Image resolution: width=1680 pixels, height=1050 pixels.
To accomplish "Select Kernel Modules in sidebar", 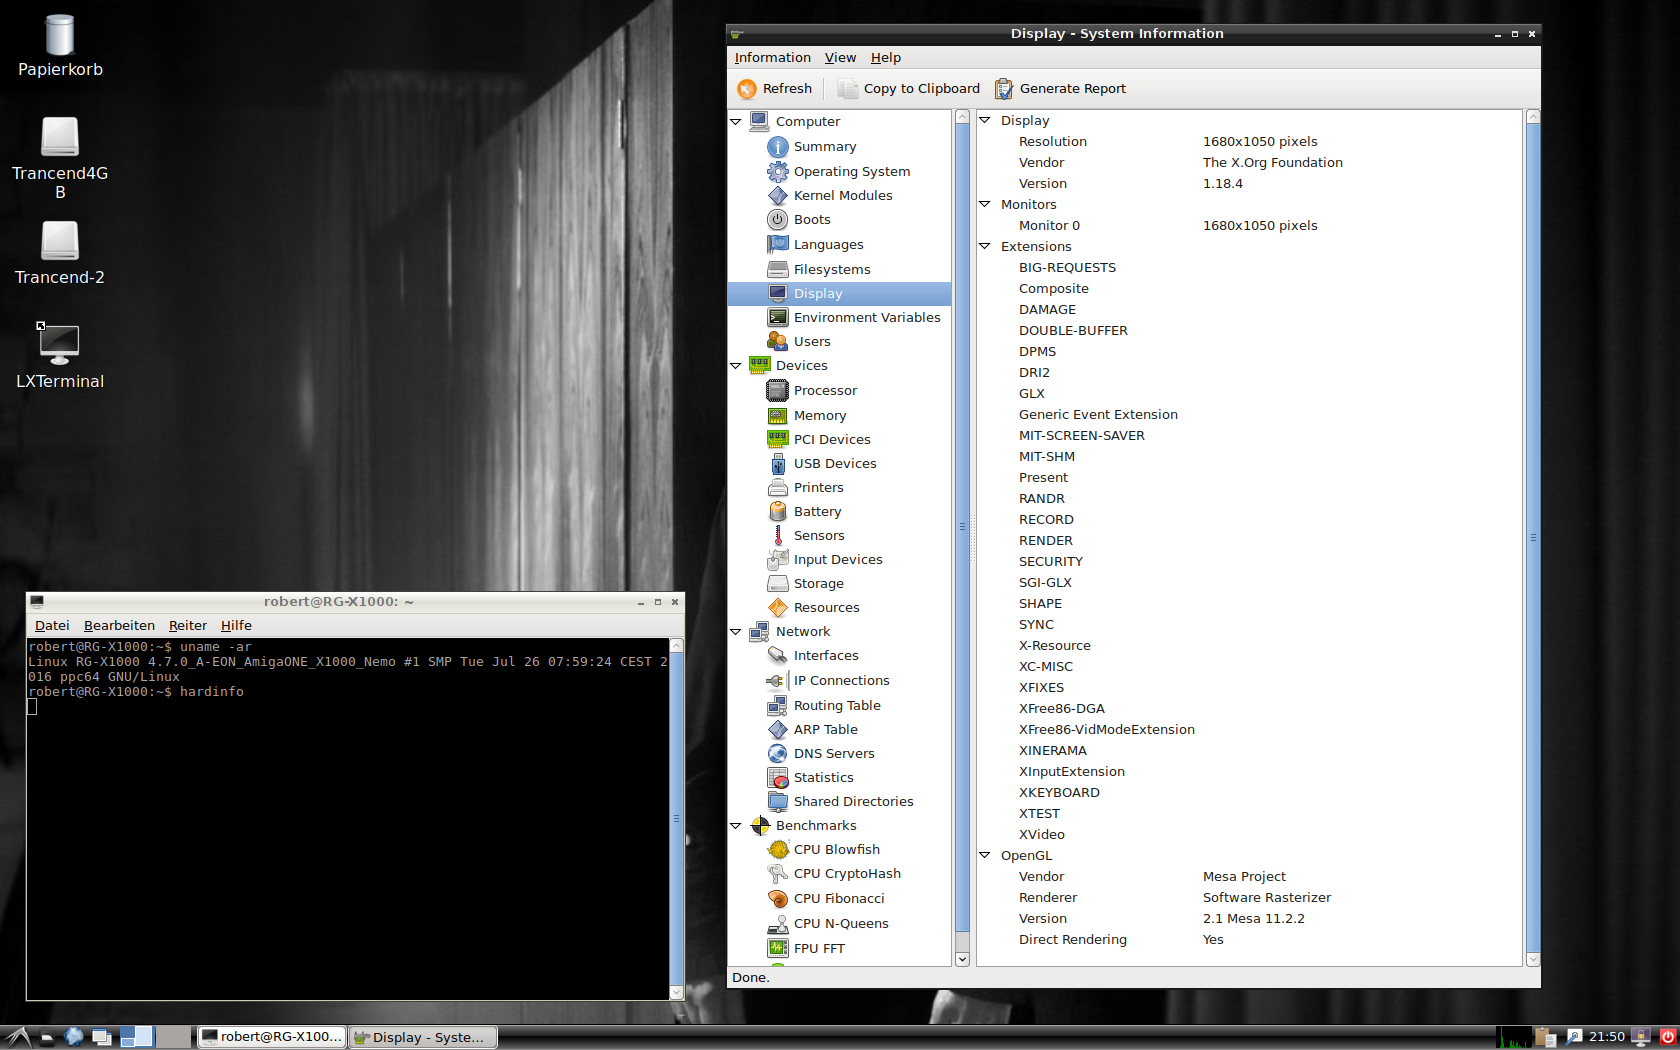I will pyautogui.click(x=842, y=196).
